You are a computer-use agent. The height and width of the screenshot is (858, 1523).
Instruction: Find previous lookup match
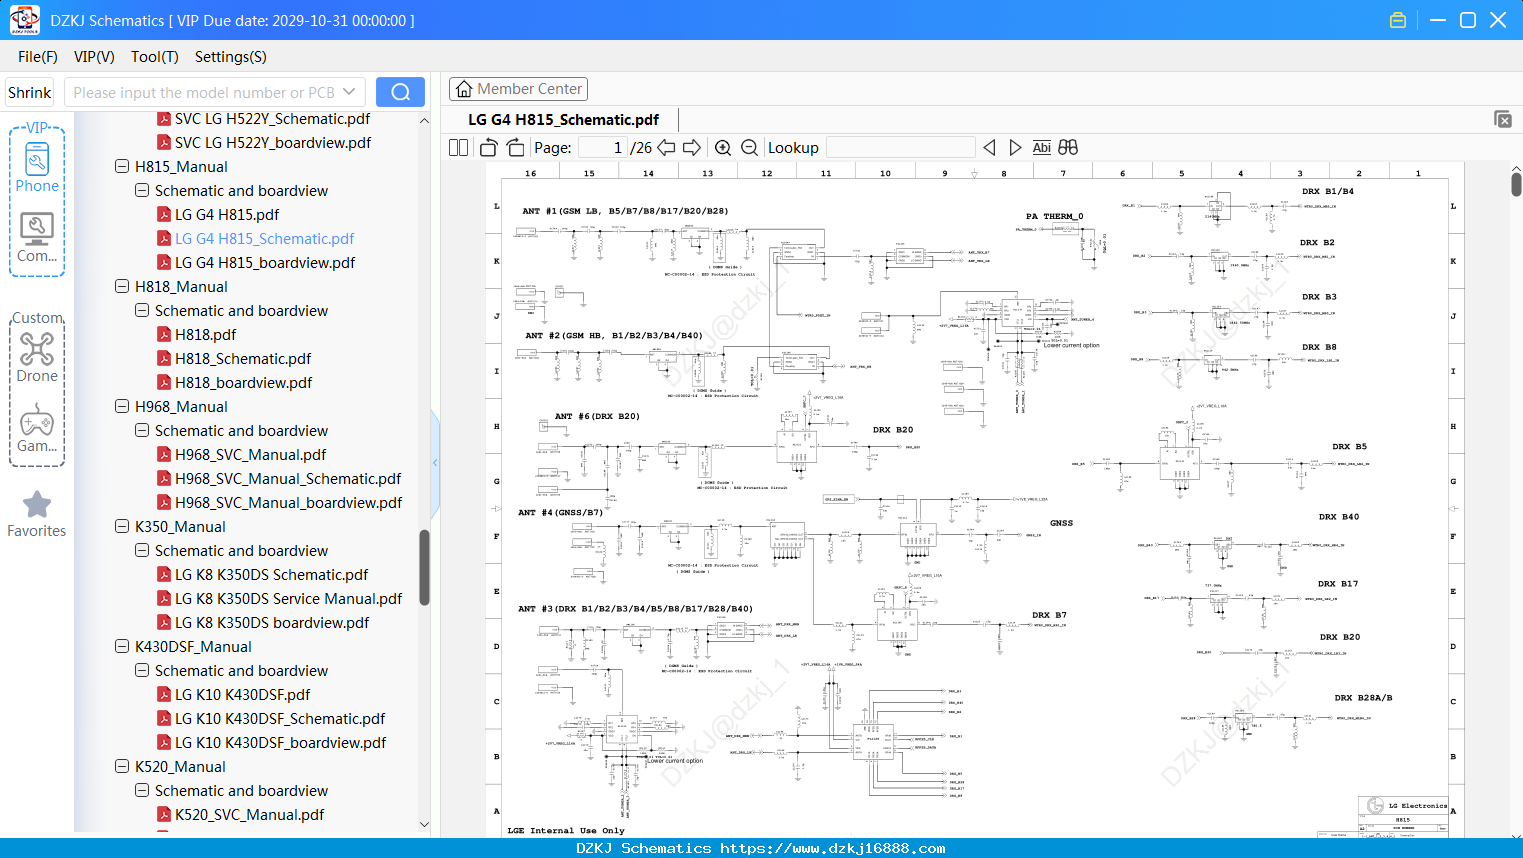pyautogui.click(x=989, y=147)
